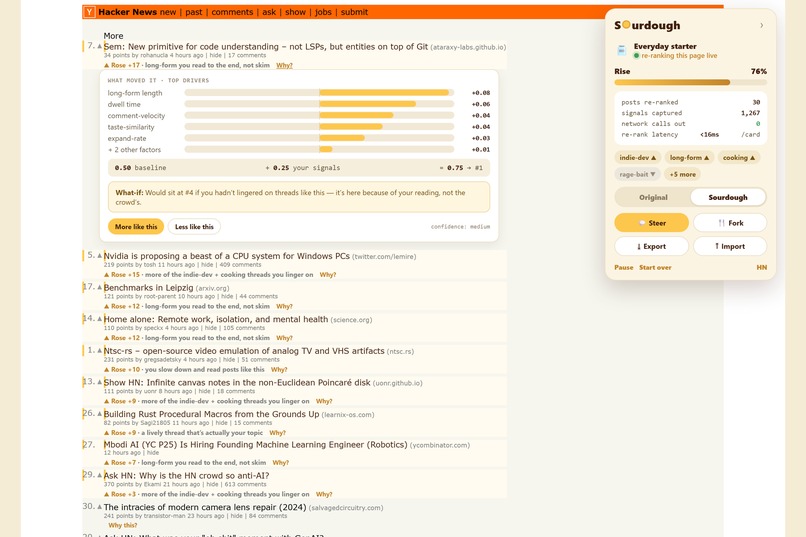Image resolution: width=806 pixels, height=537 pixels.
Task: Click Less like this button
Action: coord(194,227)
